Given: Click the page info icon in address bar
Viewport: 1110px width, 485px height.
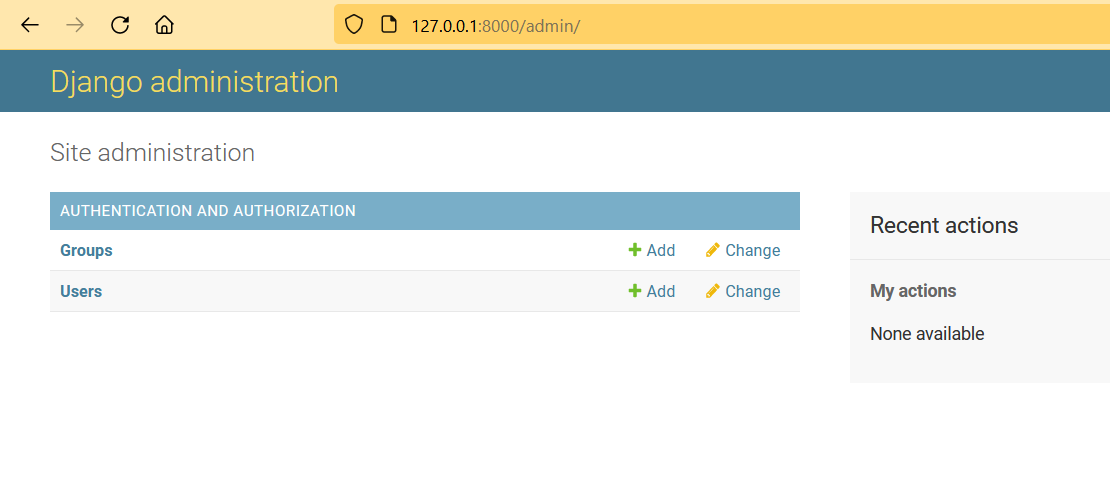Looking at the screenshot, I should point(389,25).
